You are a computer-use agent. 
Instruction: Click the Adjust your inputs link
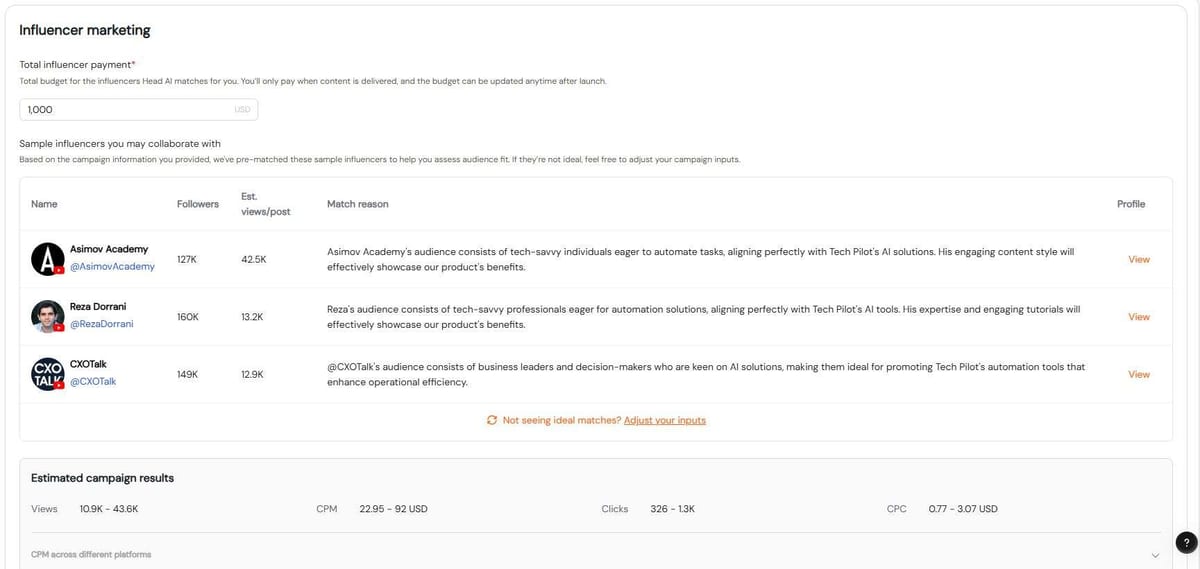665,420
